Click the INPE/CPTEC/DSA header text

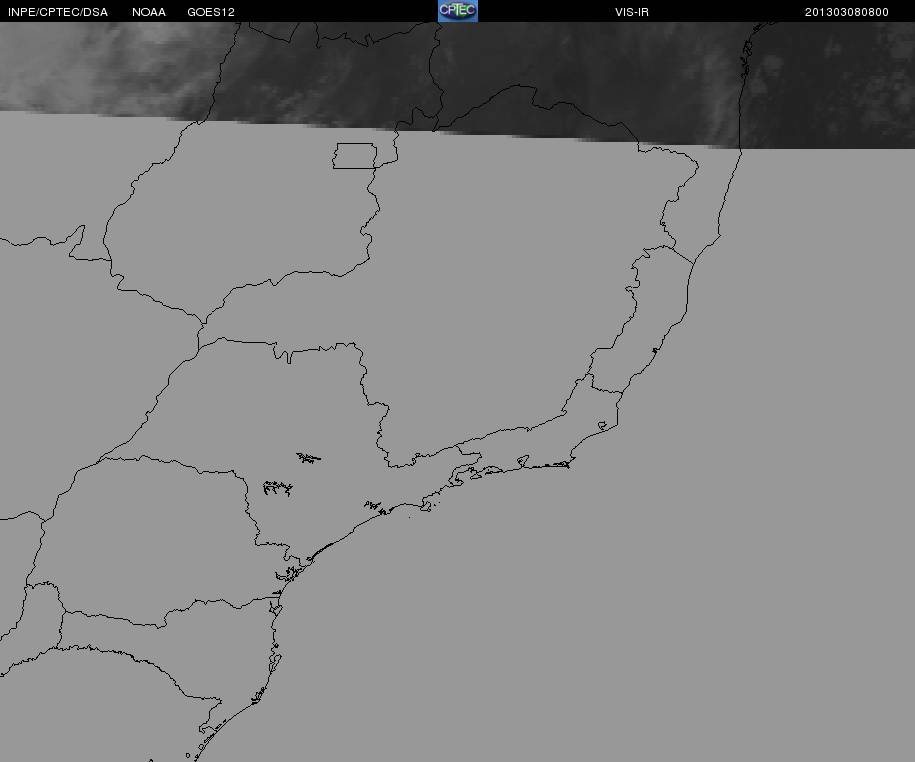pos(58,12)
